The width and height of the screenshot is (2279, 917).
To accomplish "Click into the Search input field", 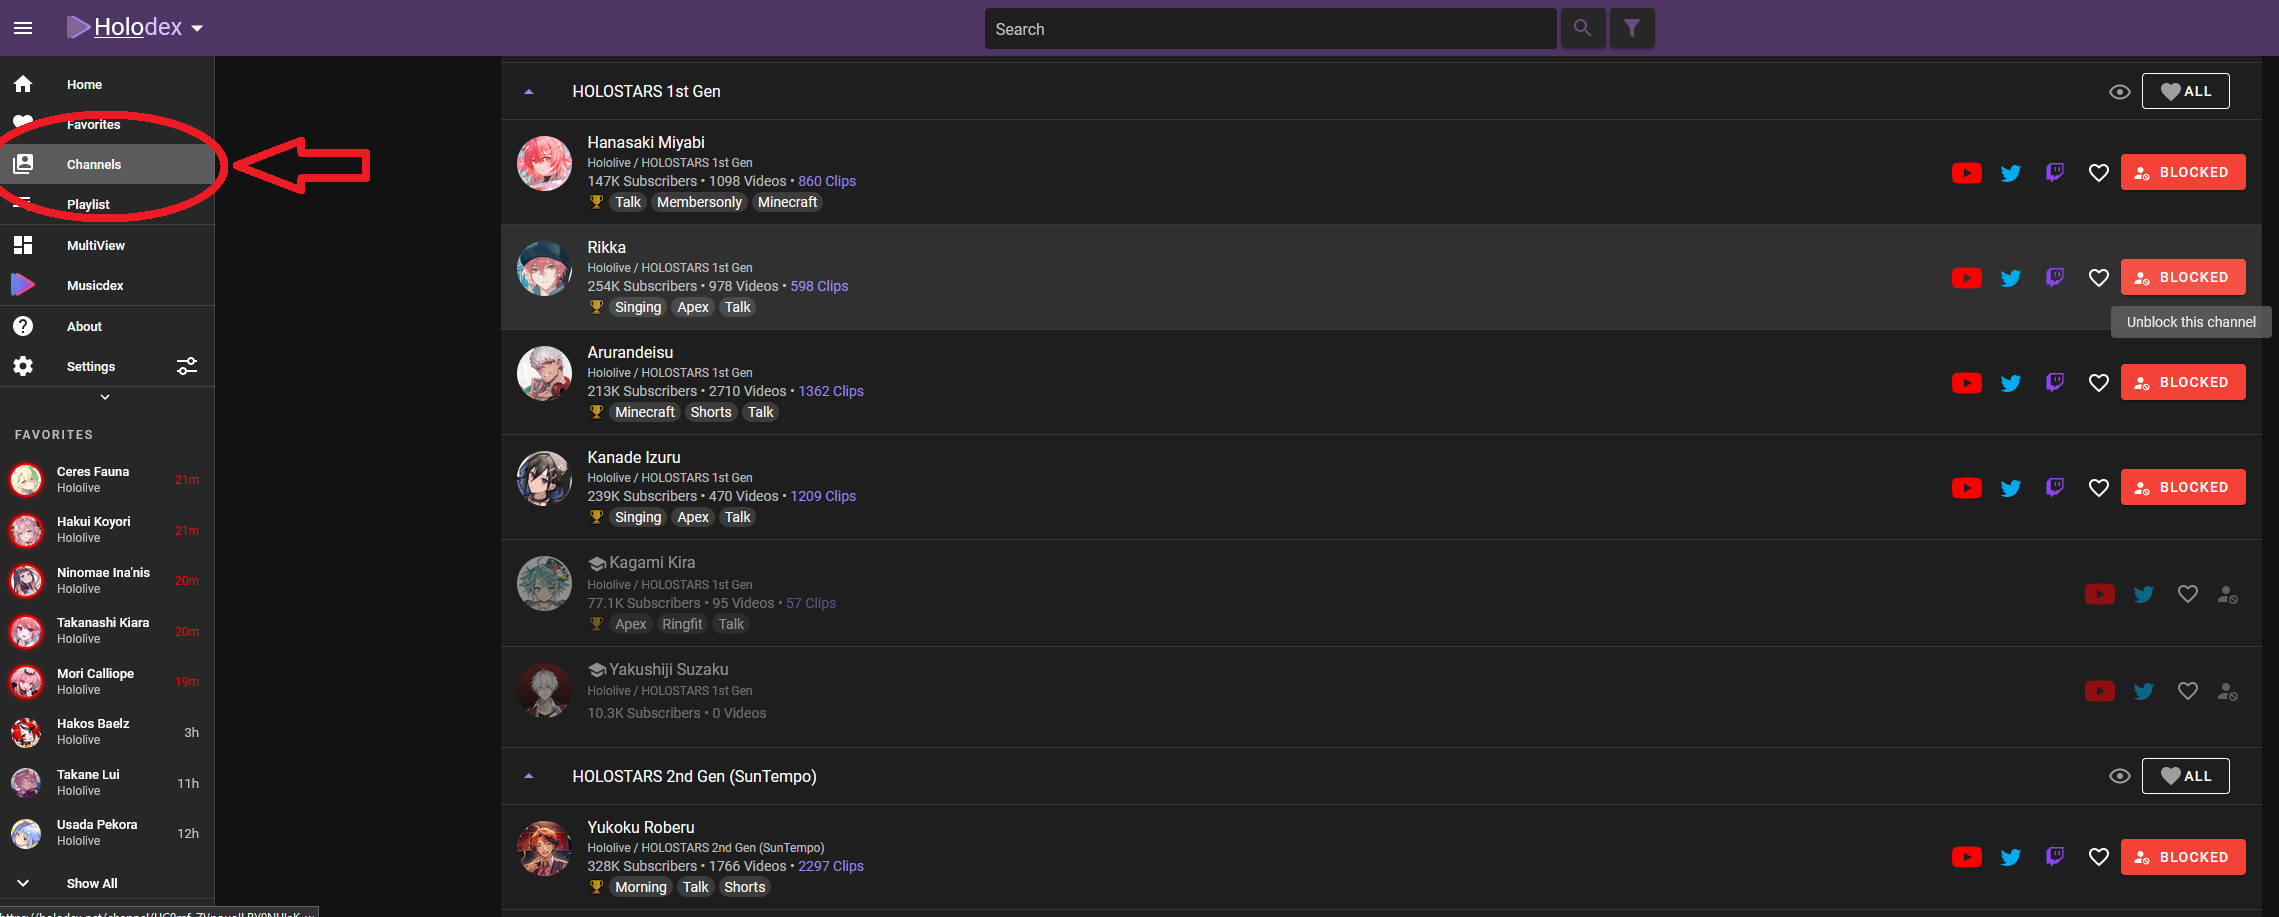I will coord(1268,29).
